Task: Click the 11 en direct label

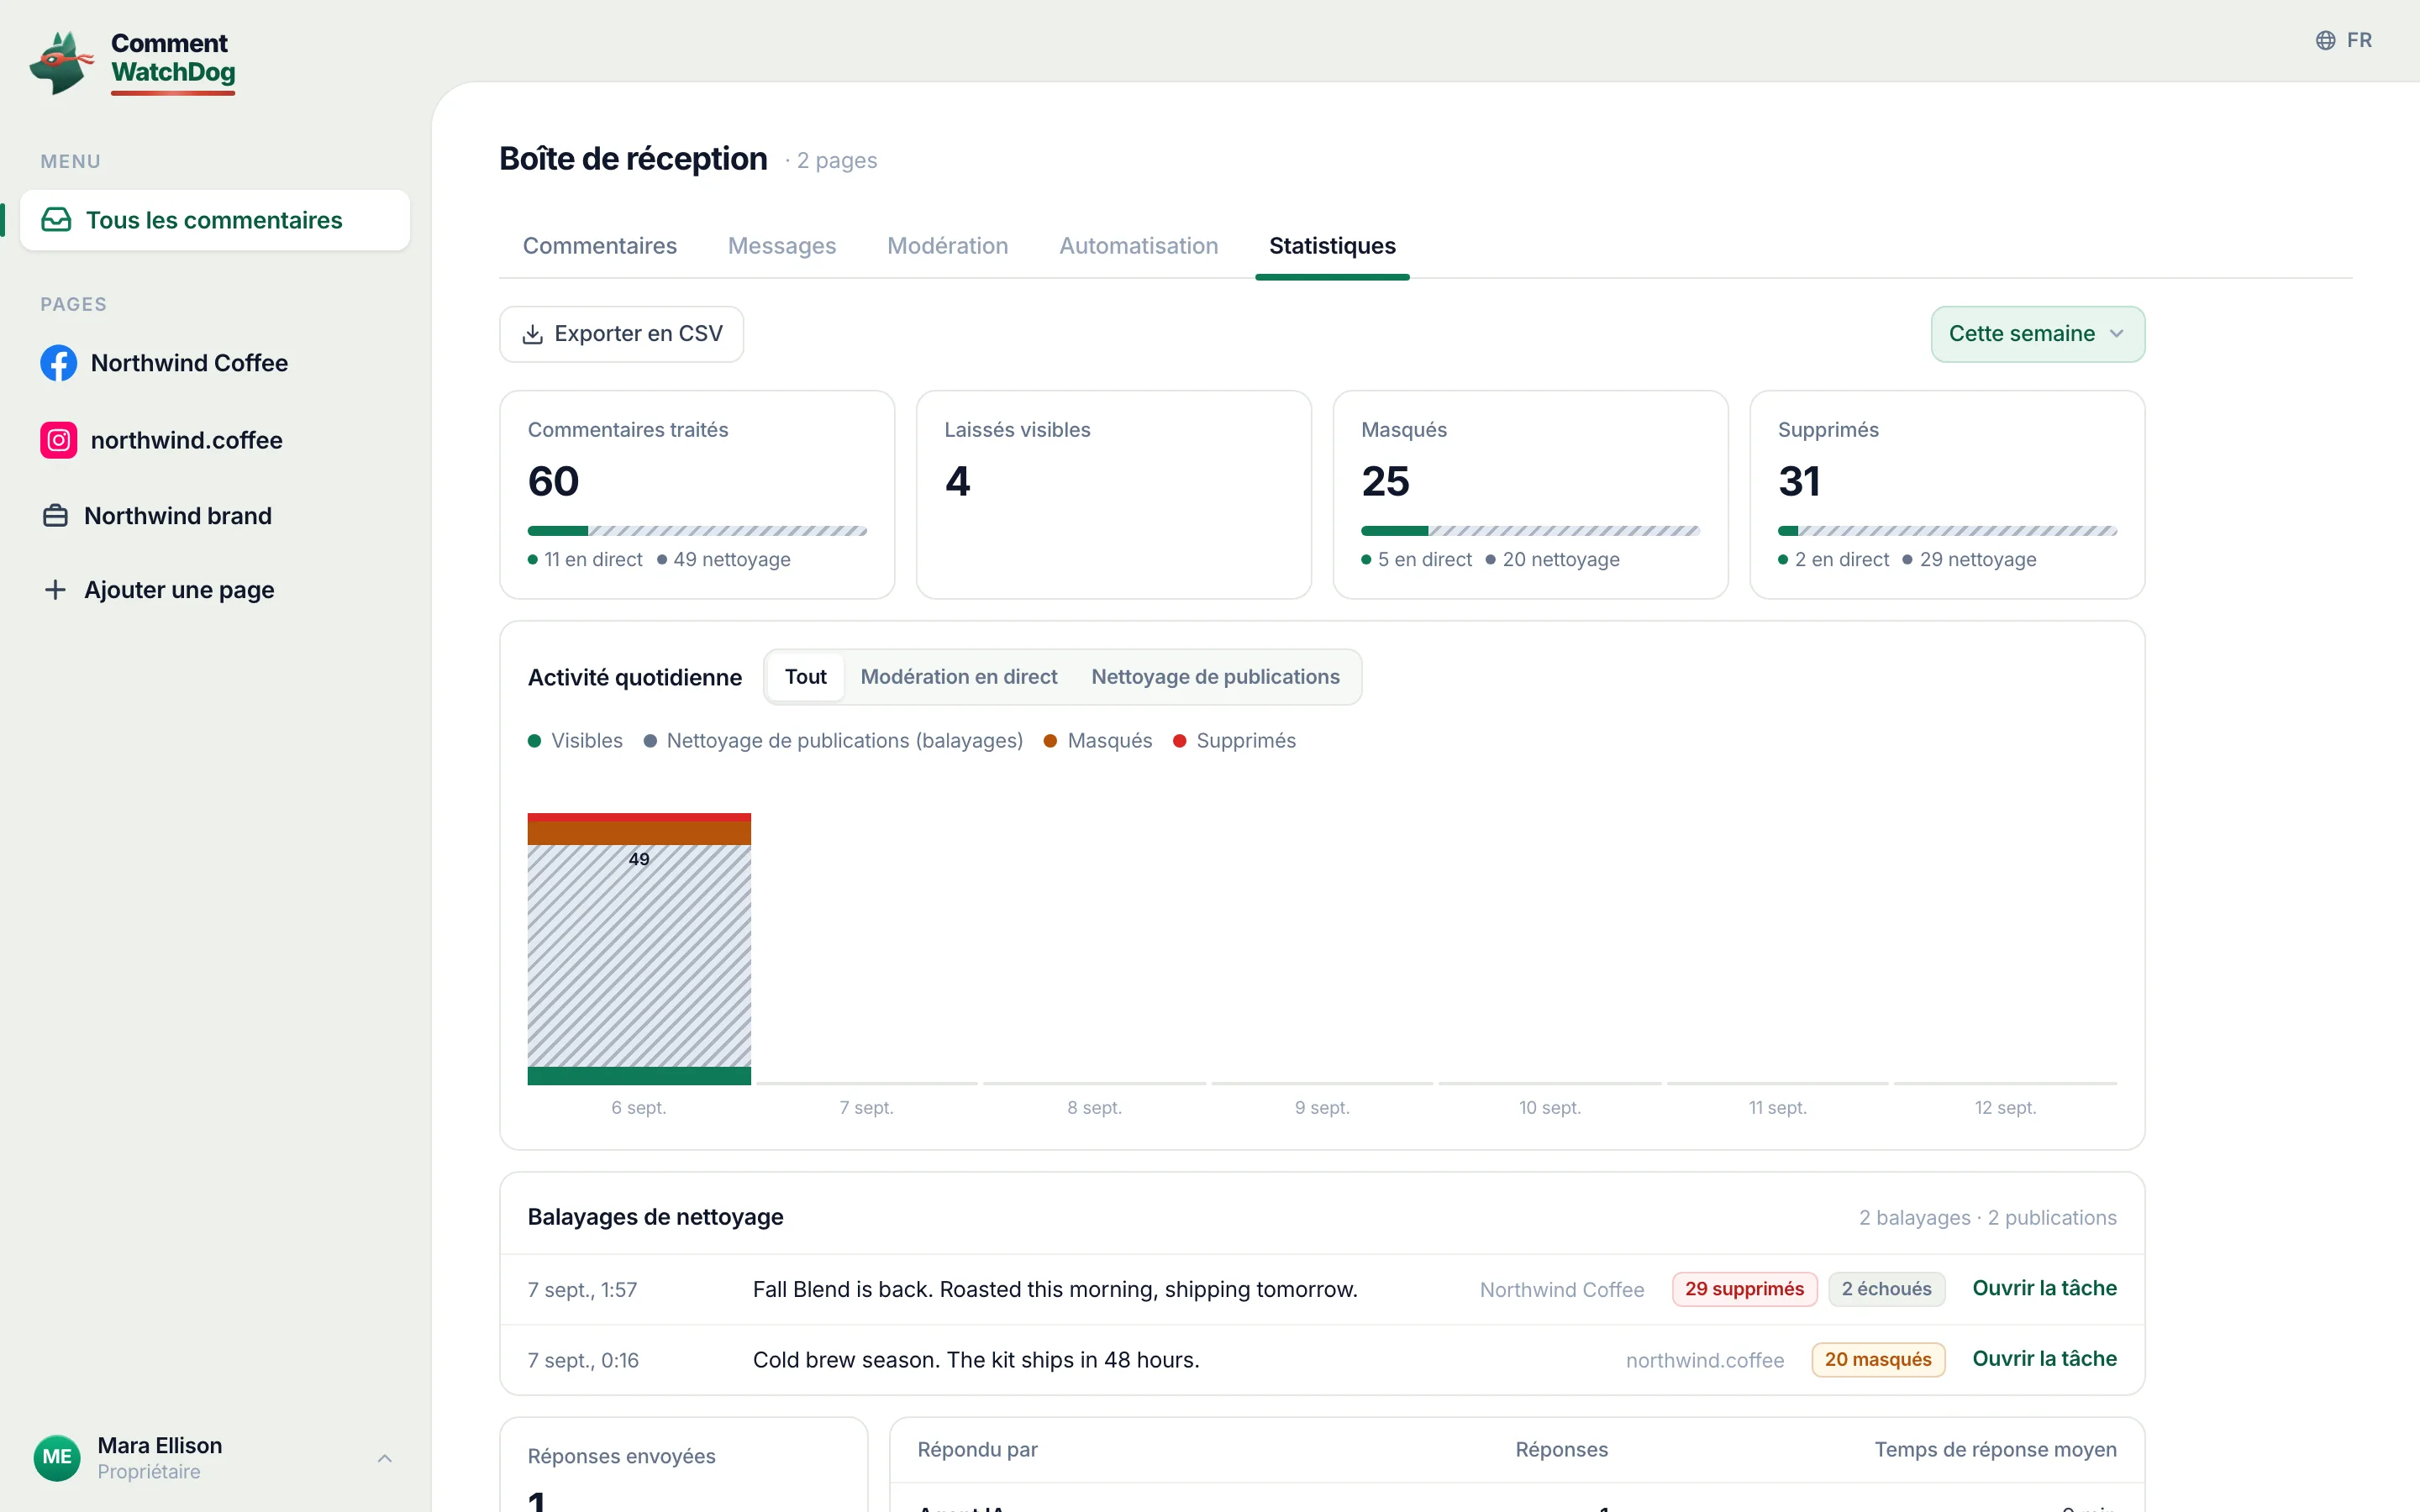Action: pyautogui.click(x=585, y=560)
